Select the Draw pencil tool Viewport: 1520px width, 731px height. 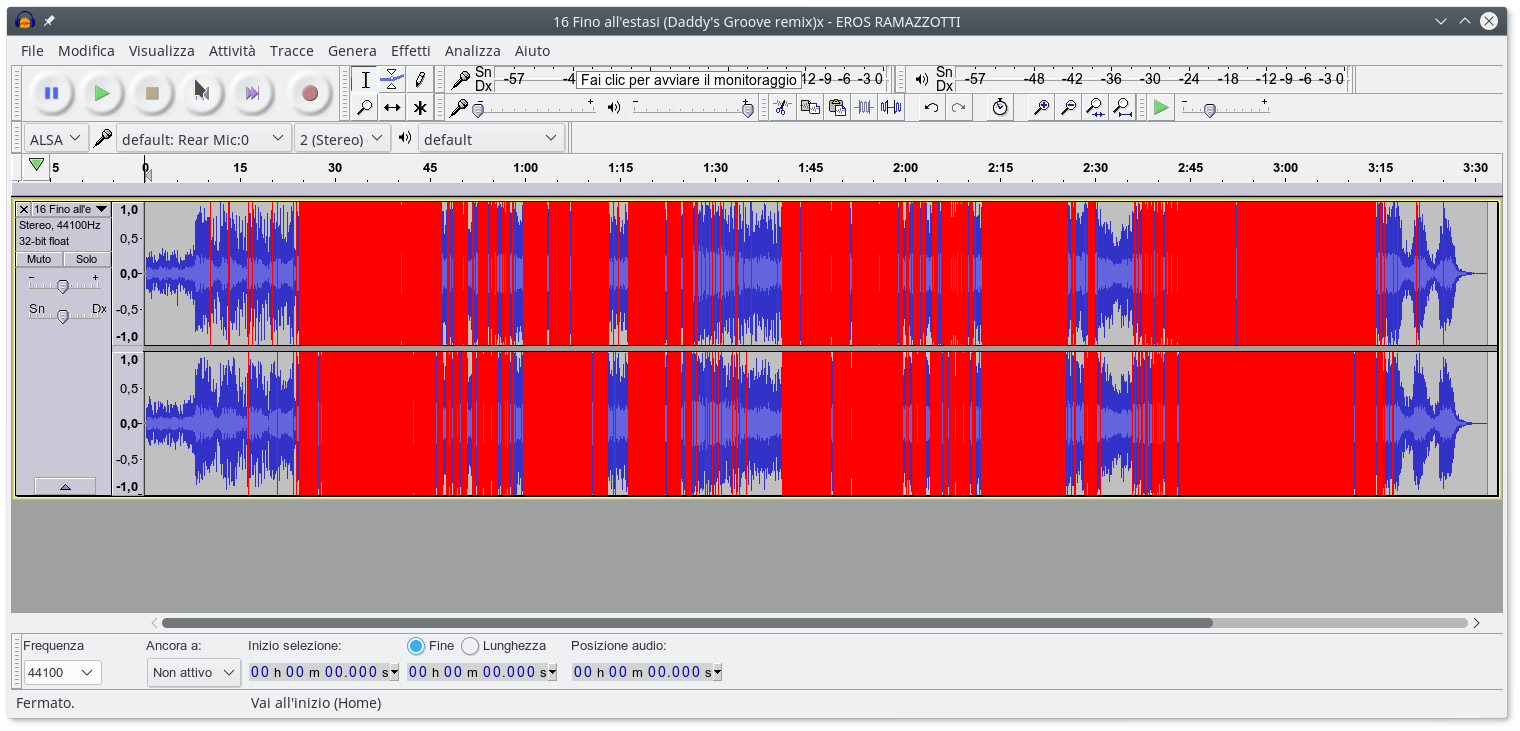pos(420,80)
